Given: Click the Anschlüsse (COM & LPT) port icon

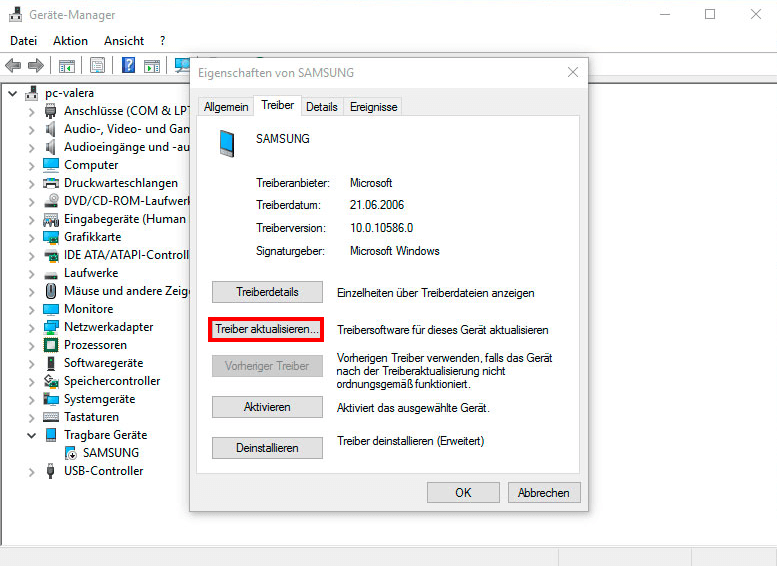Looking at the screenshot, I should (x=51, y=111).
